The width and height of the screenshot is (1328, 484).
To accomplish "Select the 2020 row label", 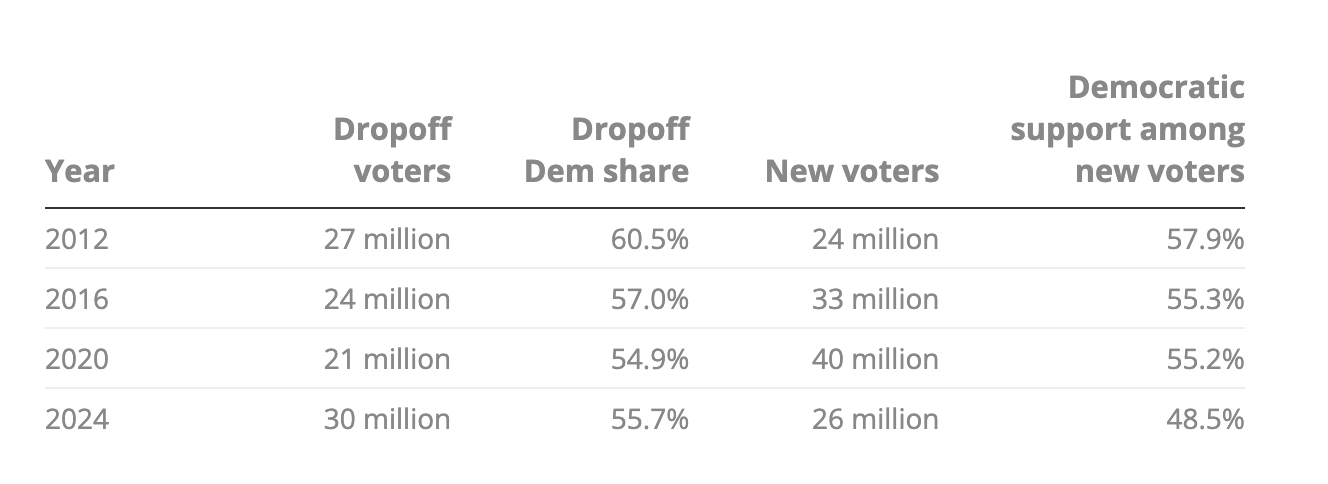I will pyautogui.click(x=77, y=359).
